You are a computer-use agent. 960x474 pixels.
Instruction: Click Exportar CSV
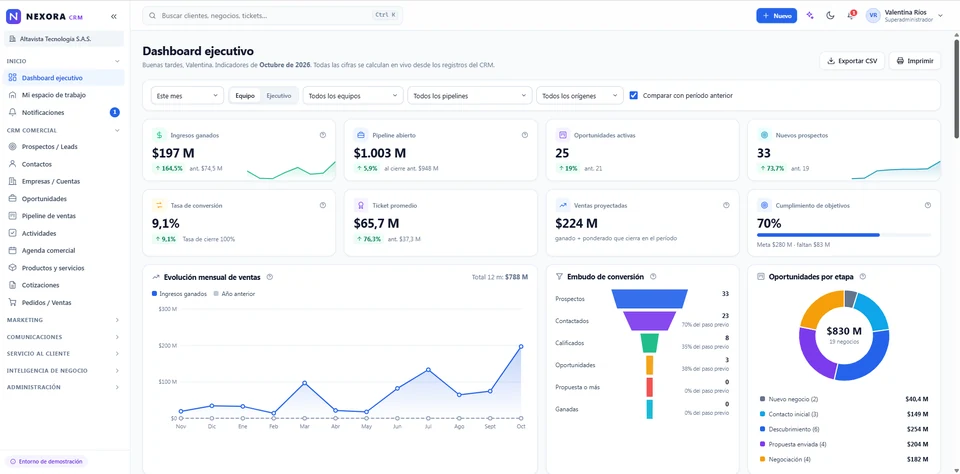pos(852,61)
